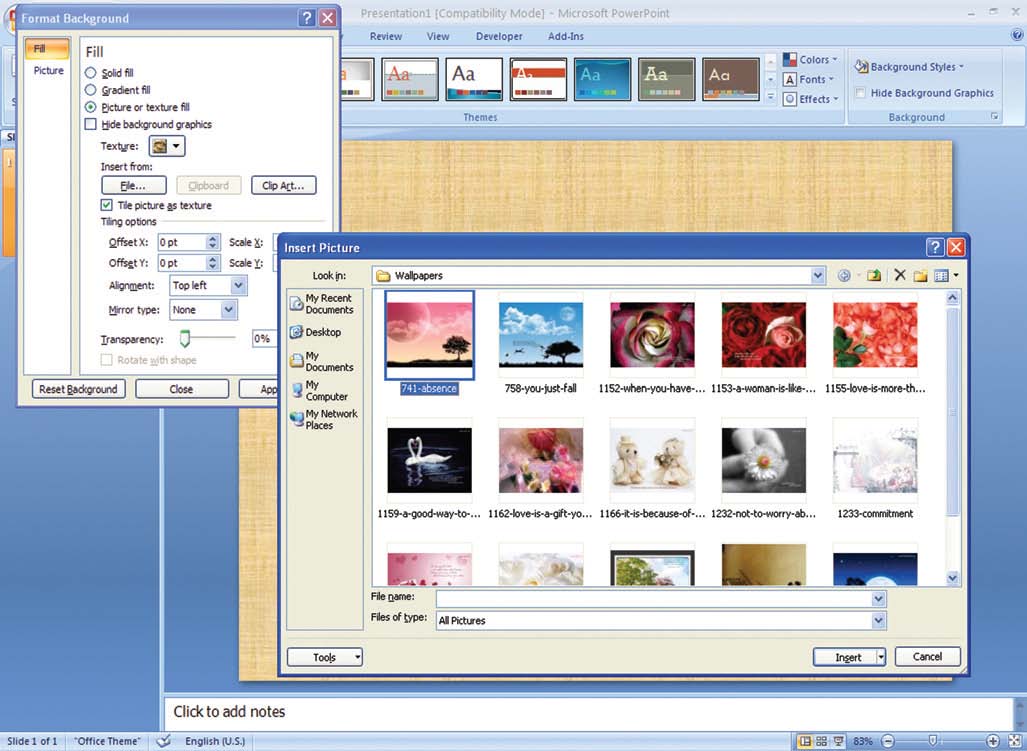Viewport: 1027px width, 751px height.
Task: Click the spell check icon on status bar
Action: pyautogui.click(x=163, y=741)
